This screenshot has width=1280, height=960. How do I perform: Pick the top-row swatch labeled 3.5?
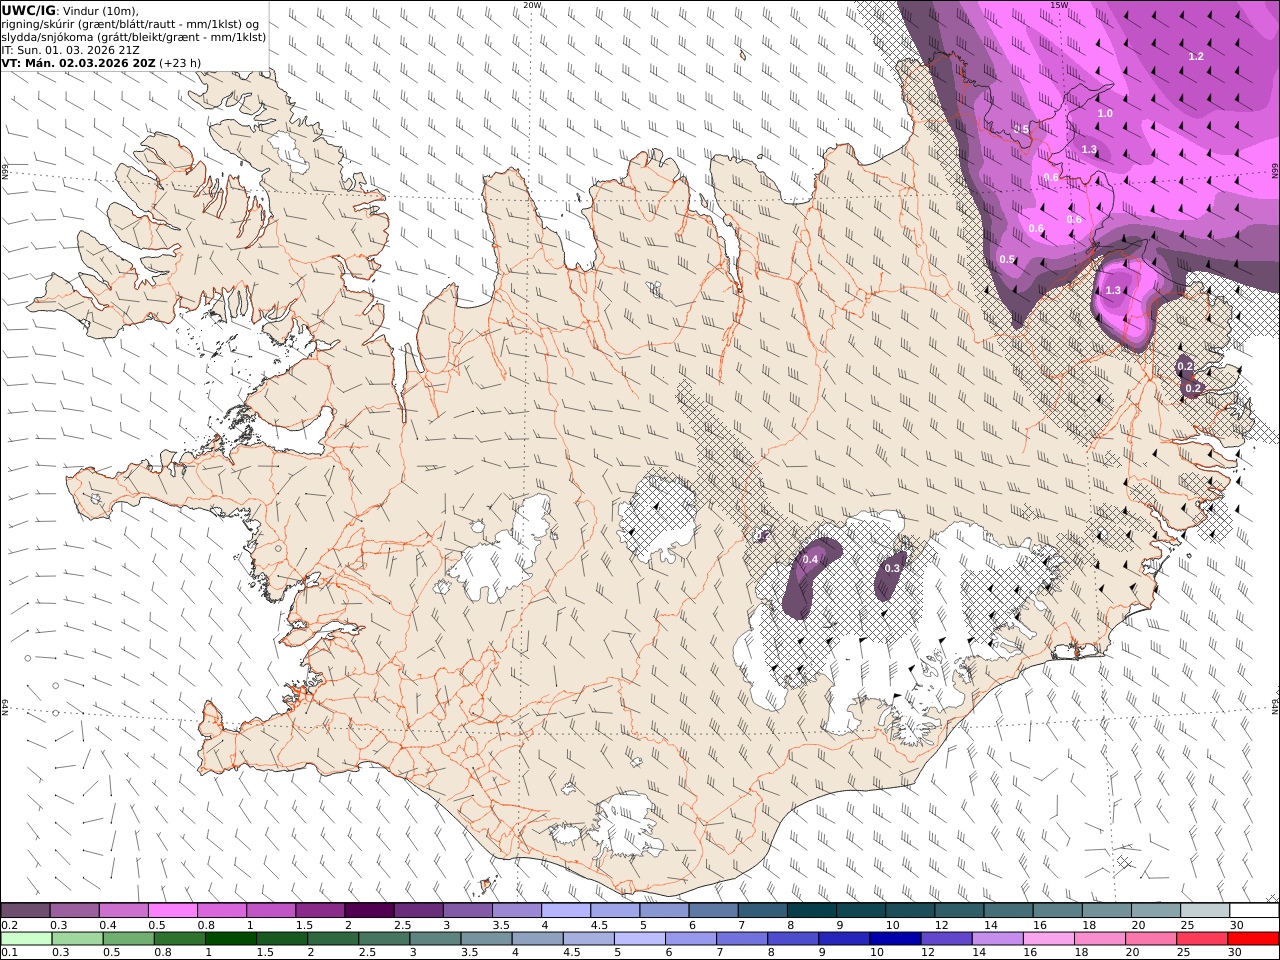[516, 911]
